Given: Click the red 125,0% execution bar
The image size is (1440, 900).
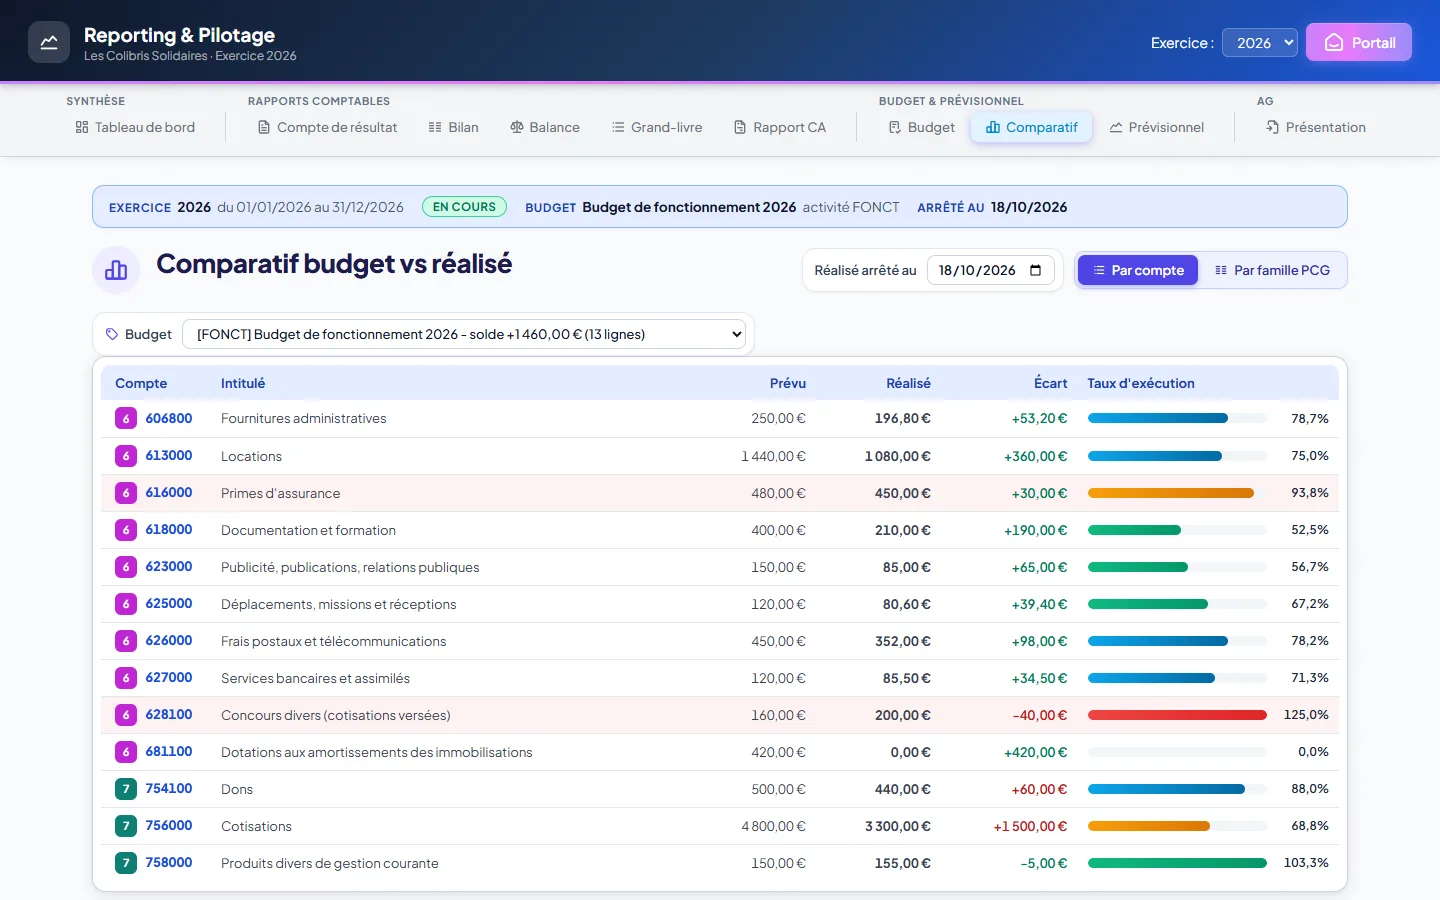Looking at the screenshot, I should coord(1177,715).
